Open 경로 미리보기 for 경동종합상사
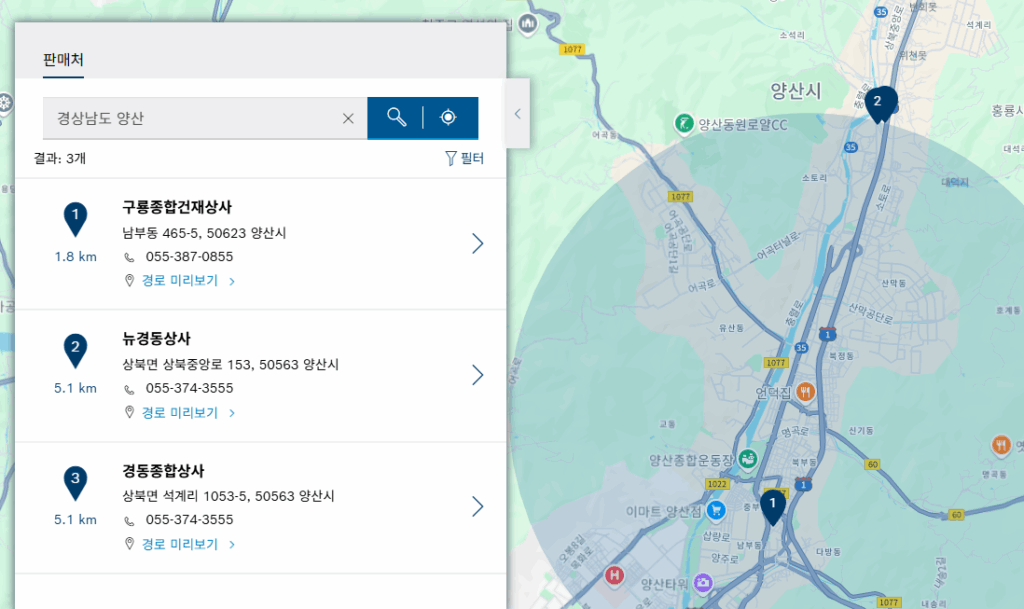 pyautogui.click(x=180, y=544)
